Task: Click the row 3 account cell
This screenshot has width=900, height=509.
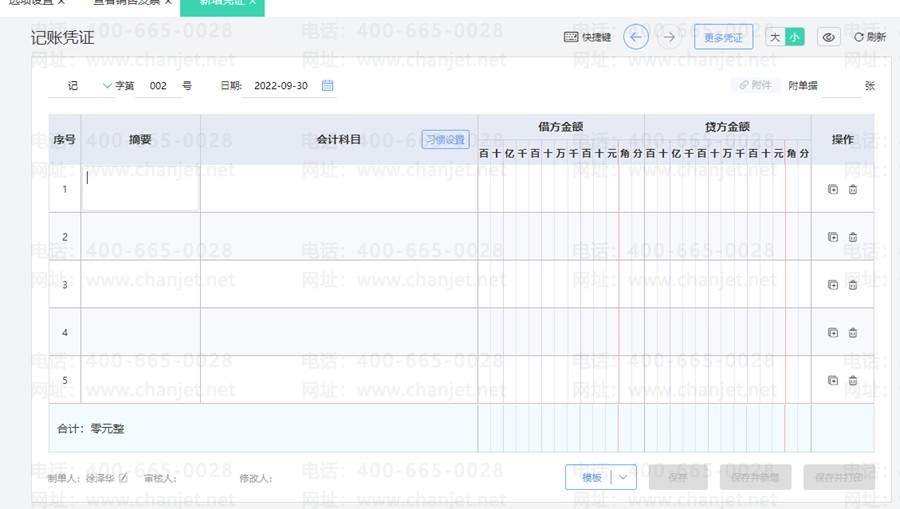Action: tap(339, 284)
